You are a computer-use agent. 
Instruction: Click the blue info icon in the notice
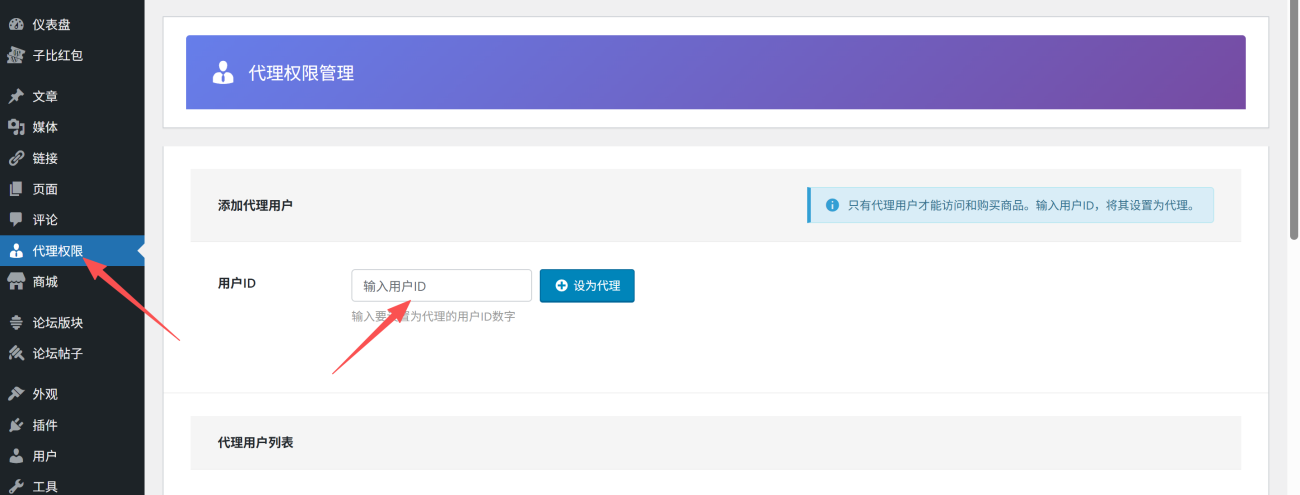(x=832, y=205)
